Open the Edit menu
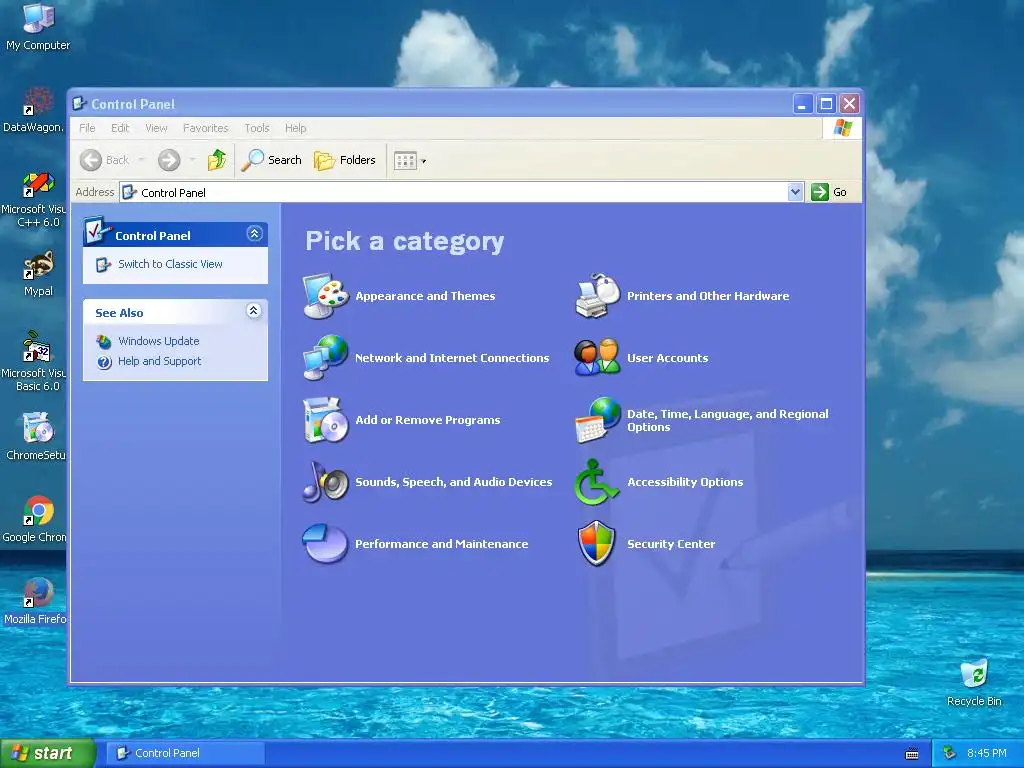The width and height of the screenshot is (1024, 768). [x=120, y=128]
